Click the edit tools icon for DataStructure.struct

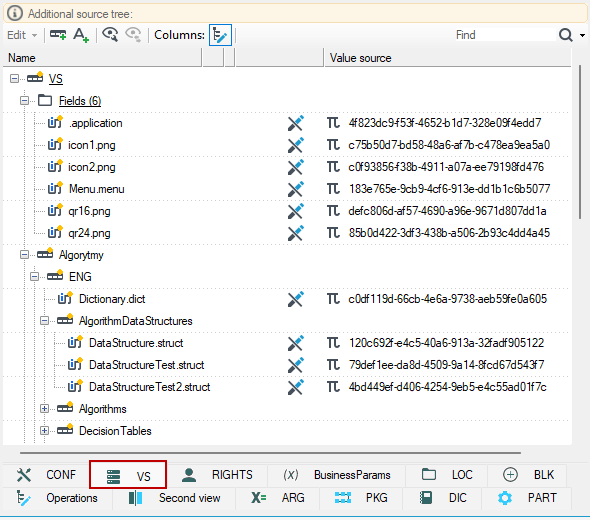[x=296, y=343]
